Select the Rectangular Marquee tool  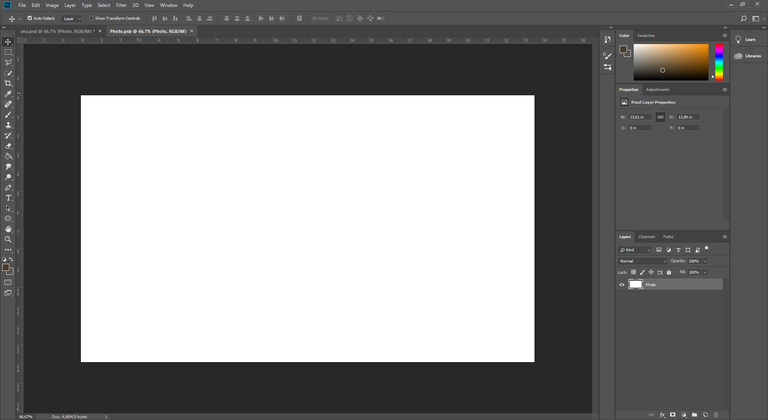coord(8,52)
